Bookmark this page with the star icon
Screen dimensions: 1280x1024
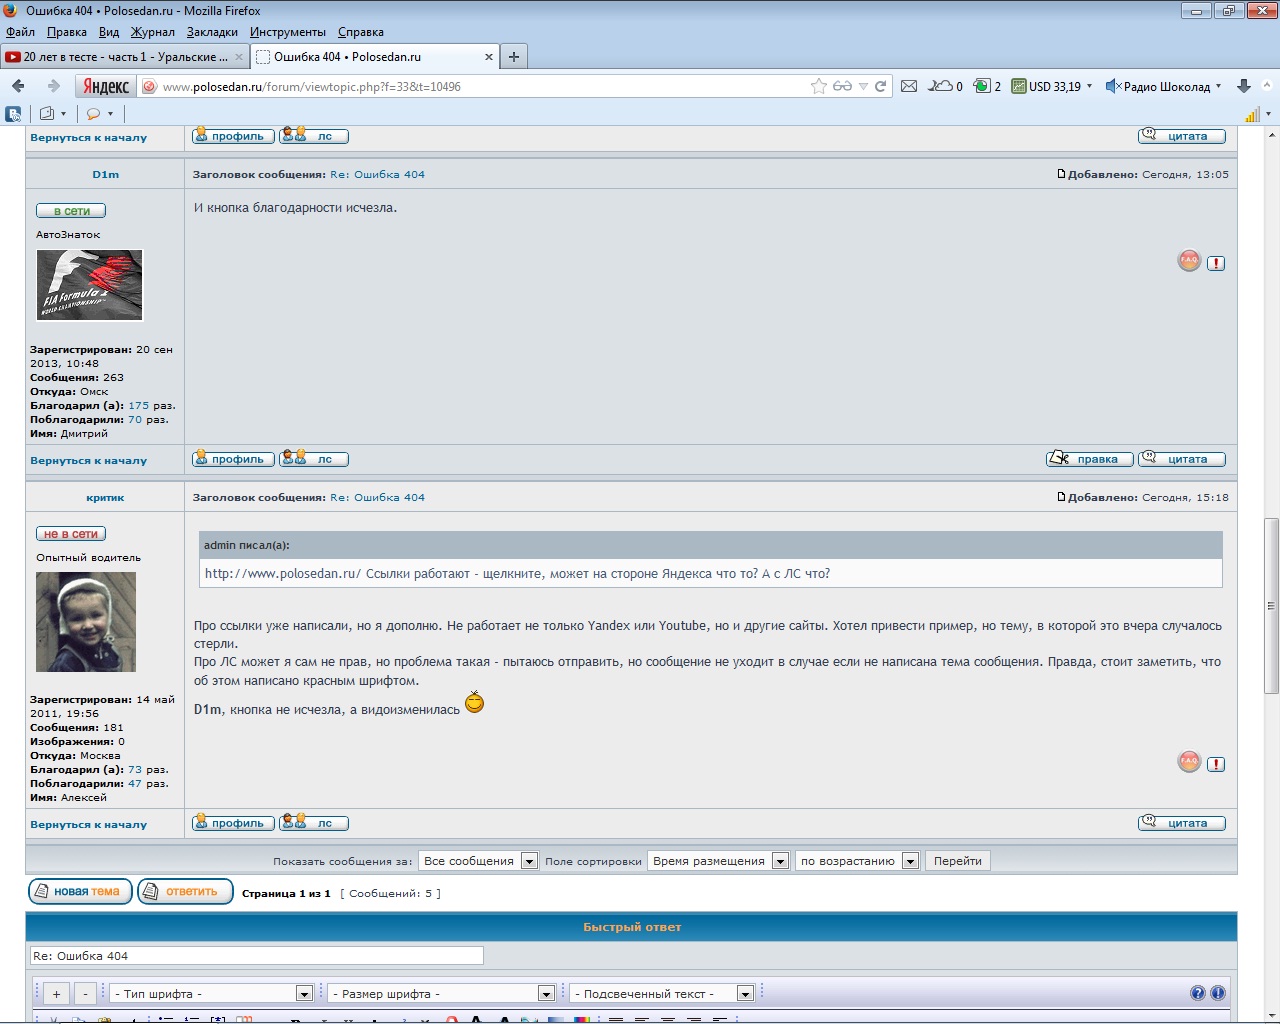tap(818, 86)
